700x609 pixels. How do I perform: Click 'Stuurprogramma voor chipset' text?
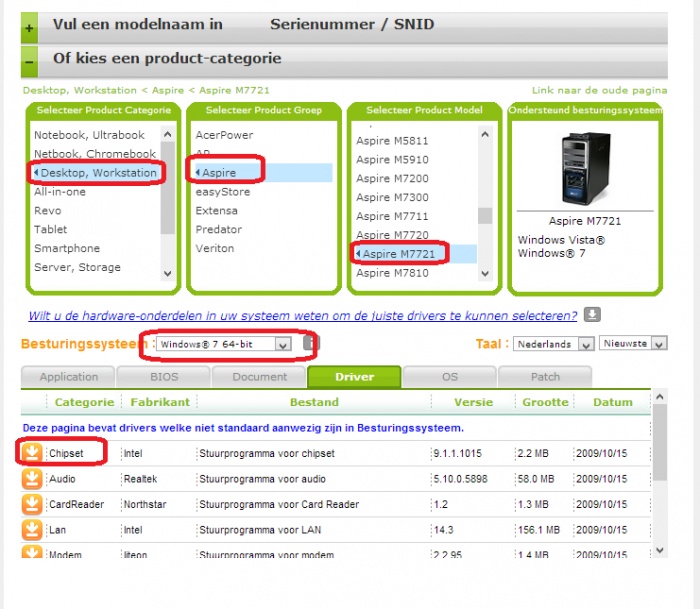[x=267, y=453]
